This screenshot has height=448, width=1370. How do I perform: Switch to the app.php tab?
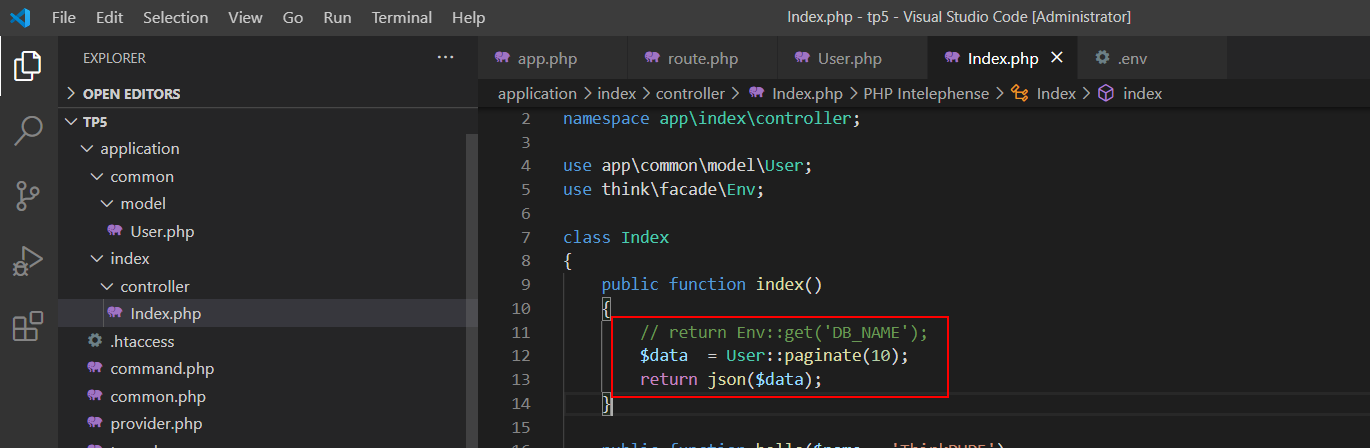(553, 58)
